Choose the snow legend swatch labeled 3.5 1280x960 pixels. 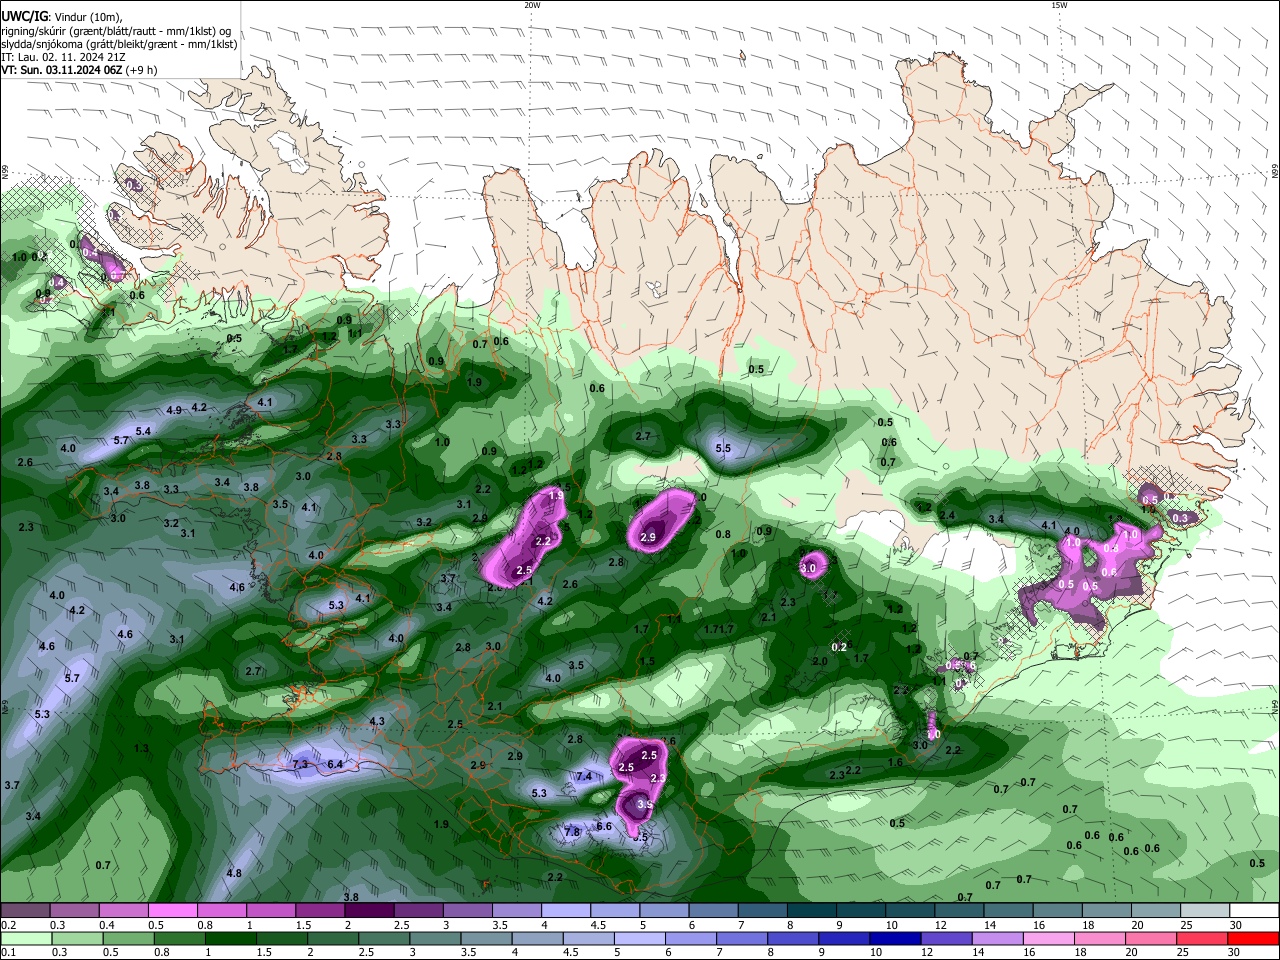click(x=517, y=911)
